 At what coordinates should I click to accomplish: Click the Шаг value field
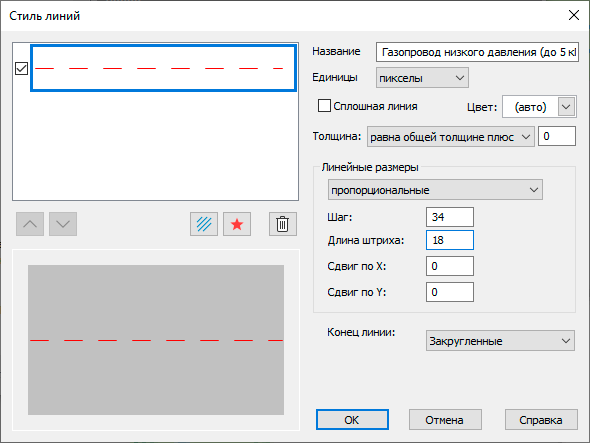click(x=450, y=217)
